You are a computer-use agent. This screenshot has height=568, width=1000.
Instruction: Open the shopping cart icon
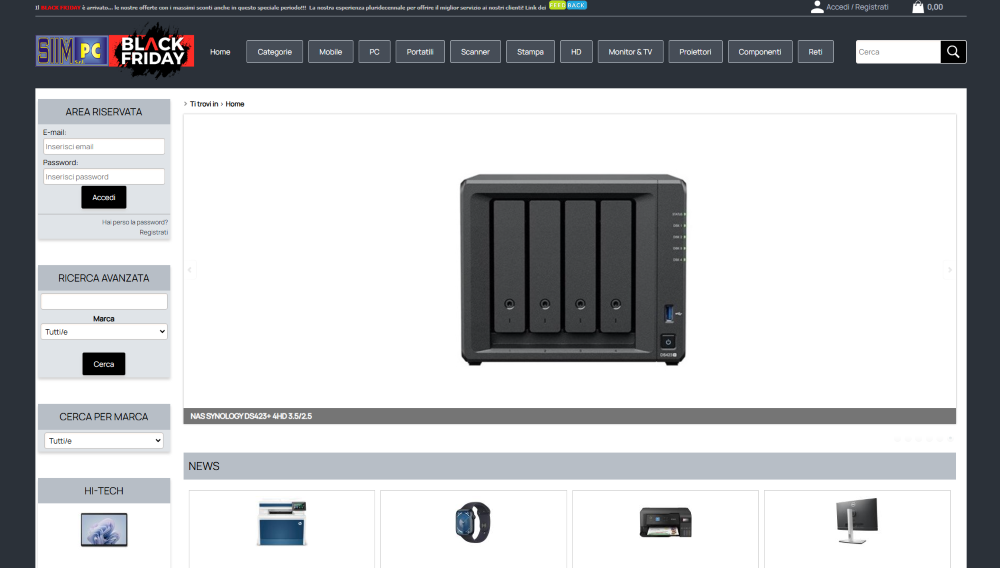click(918, 7)
